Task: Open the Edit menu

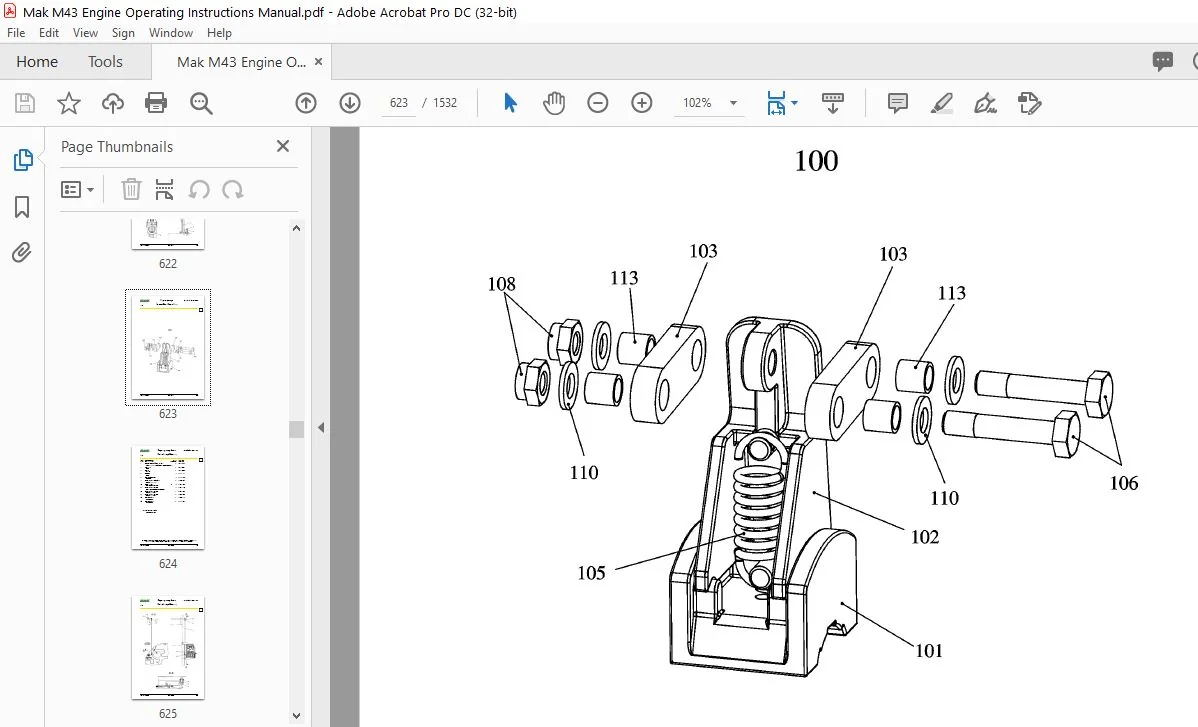Action: coord(49,33)
